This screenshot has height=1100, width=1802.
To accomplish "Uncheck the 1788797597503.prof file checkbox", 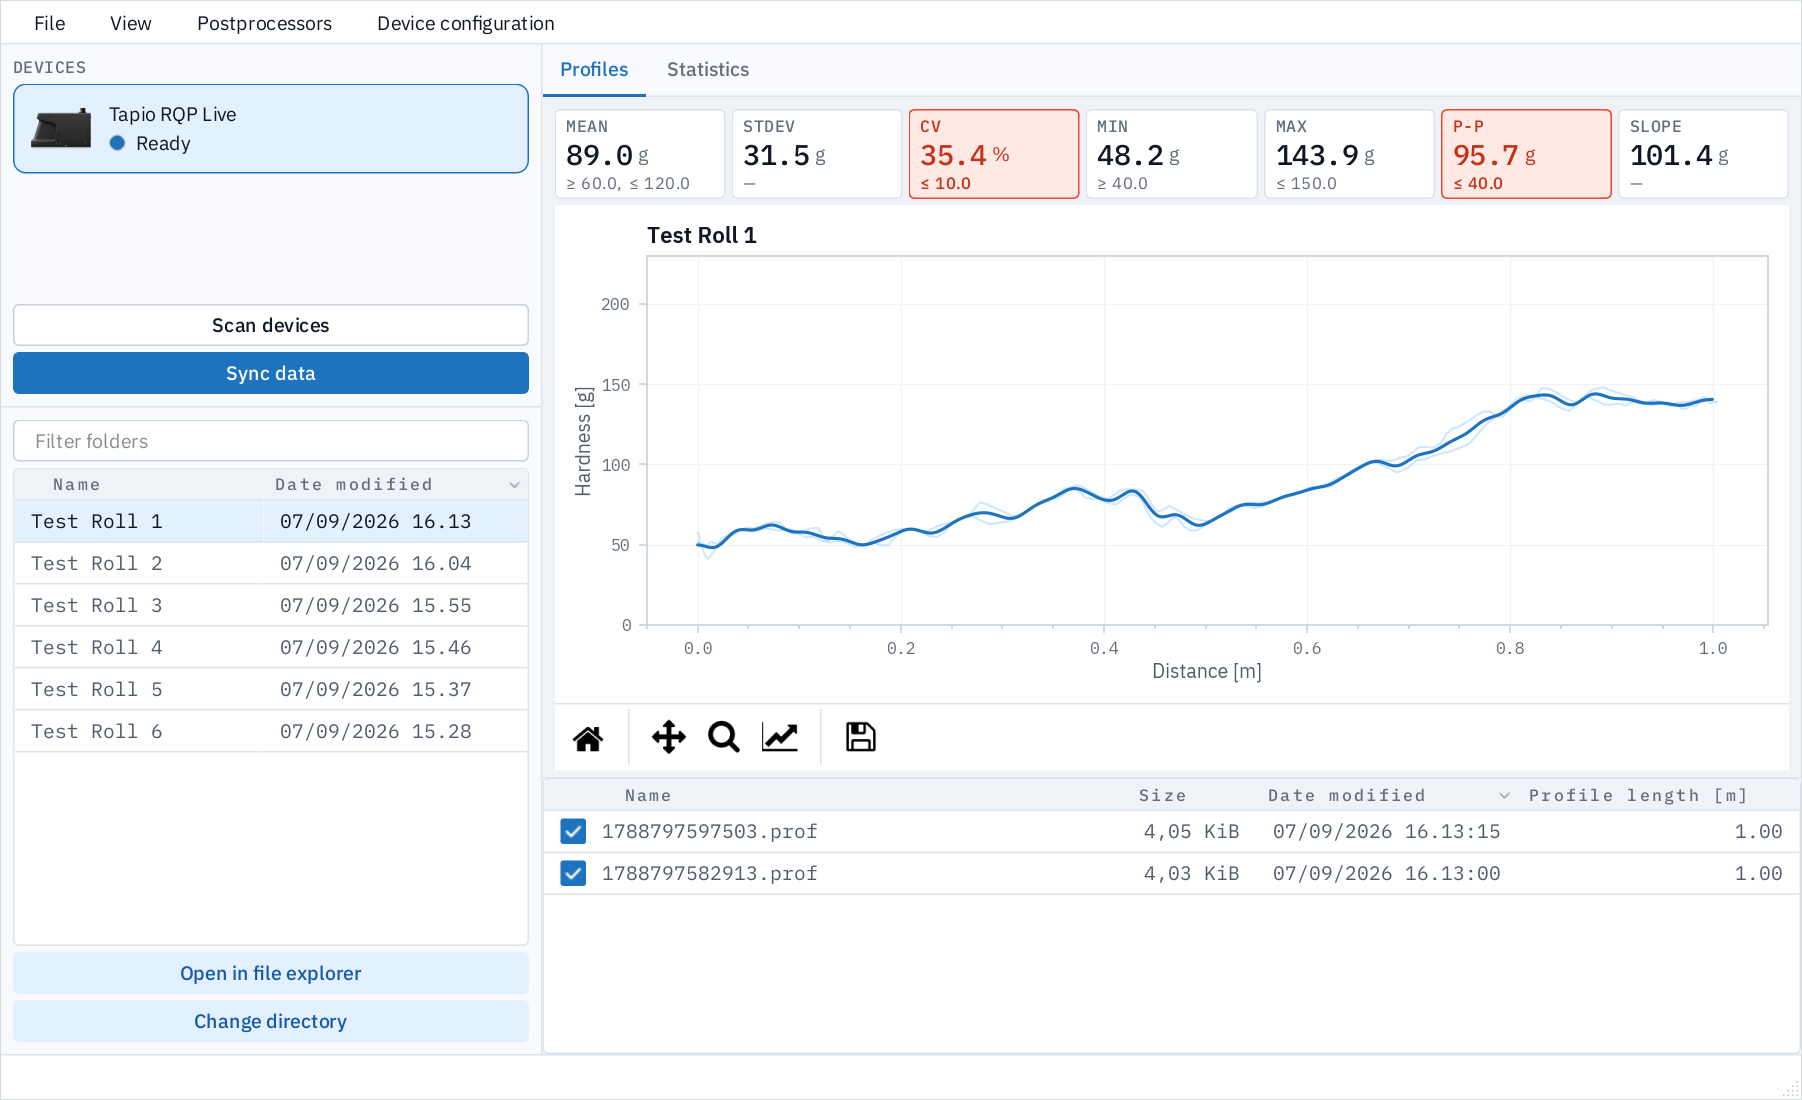I will 573,831.
